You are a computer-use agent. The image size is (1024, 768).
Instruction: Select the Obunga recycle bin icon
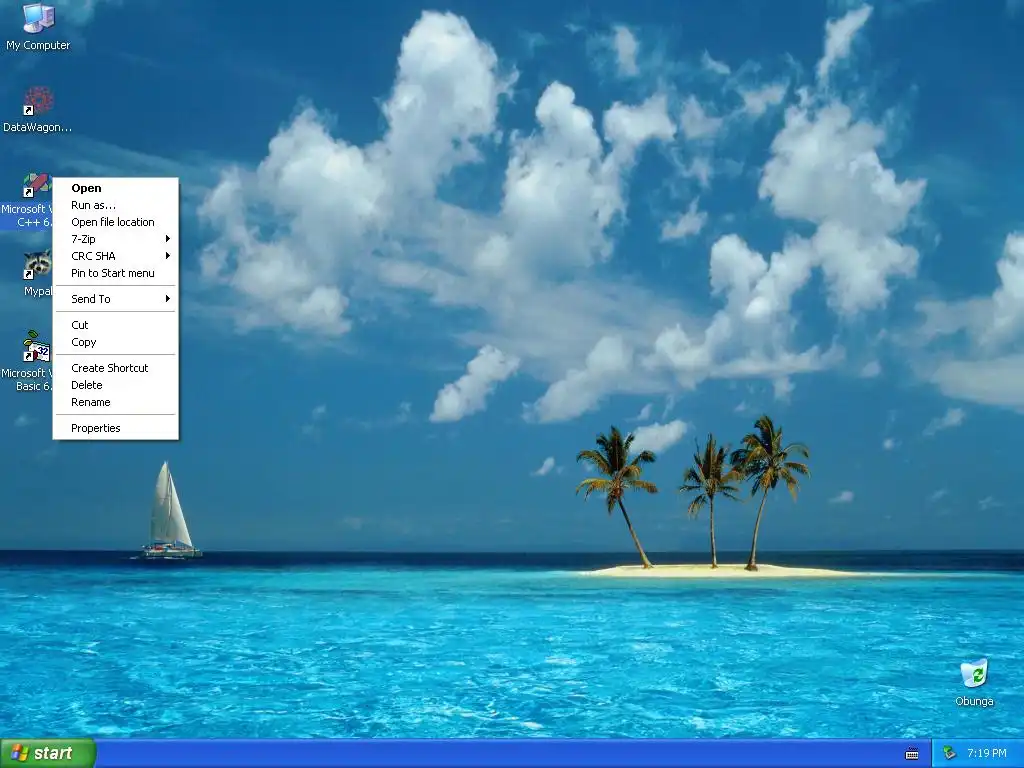coord(974,682)
